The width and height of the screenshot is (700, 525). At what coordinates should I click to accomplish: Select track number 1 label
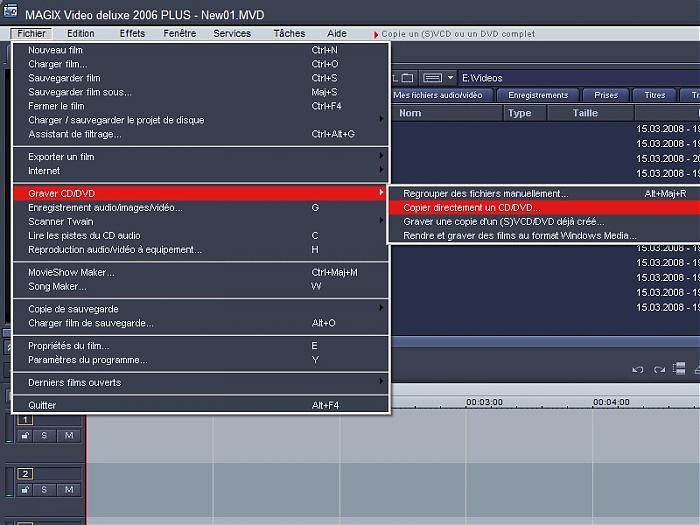click(25, 420)
